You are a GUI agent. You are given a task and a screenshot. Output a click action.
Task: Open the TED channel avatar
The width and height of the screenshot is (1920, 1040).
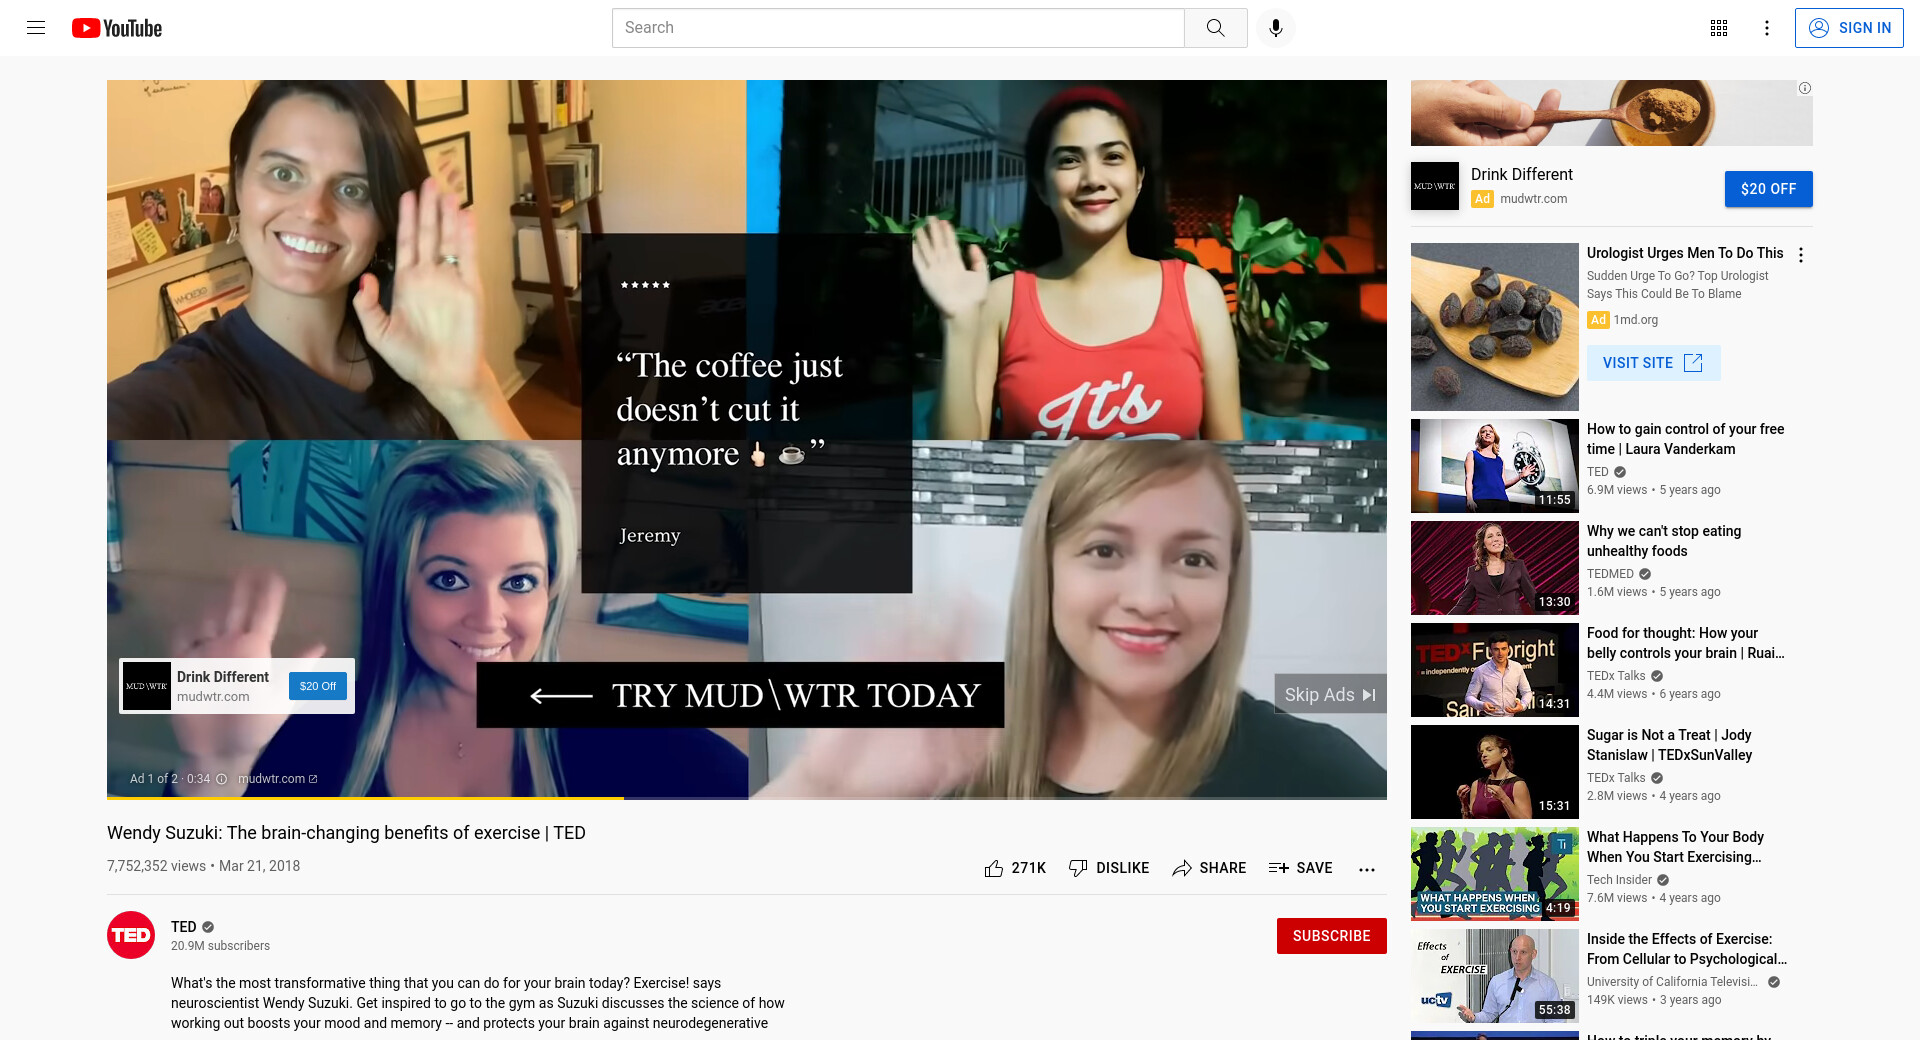(131, 935)
